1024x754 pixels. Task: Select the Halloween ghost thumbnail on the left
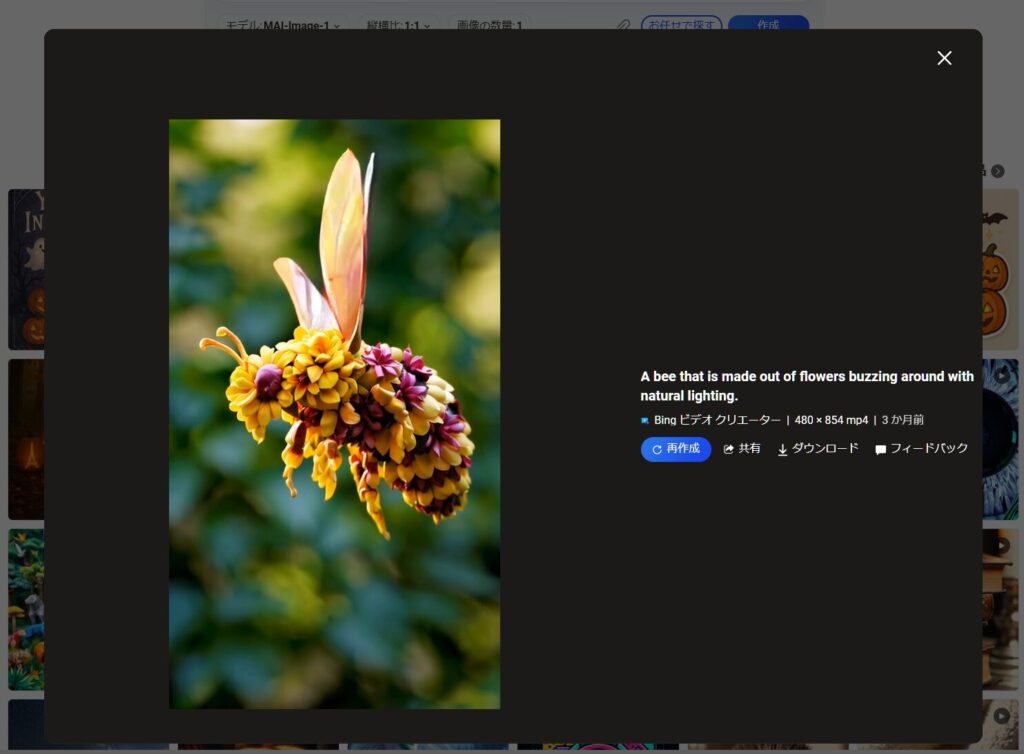(25, 269)
